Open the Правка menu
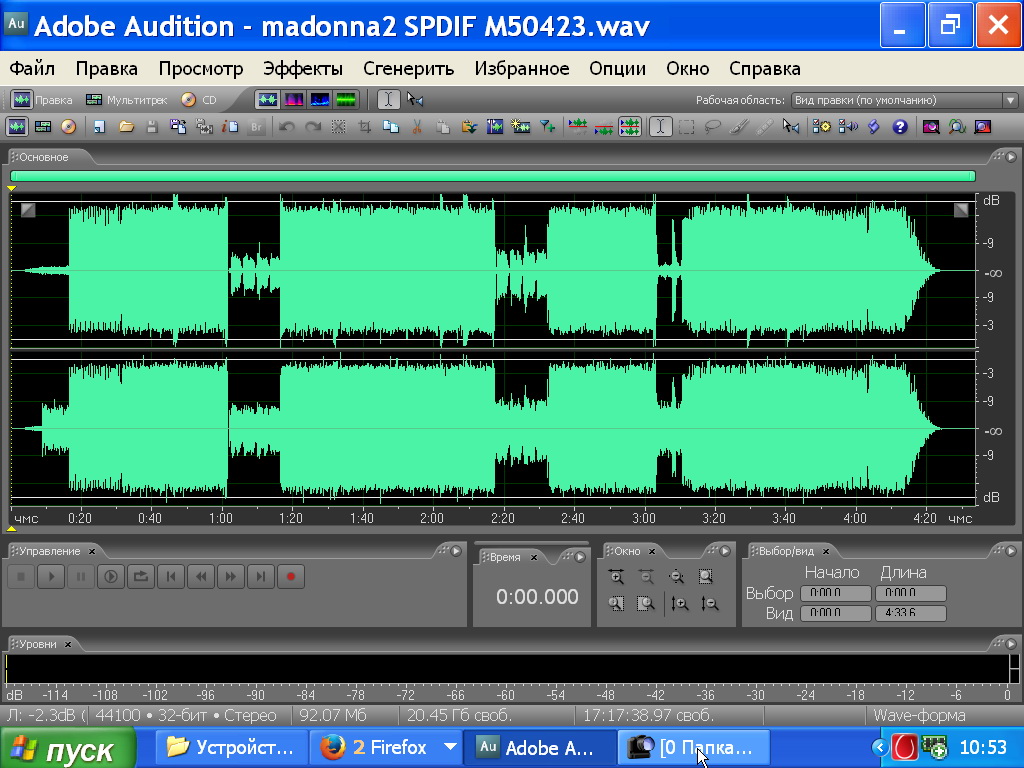The width and height of the screenshot is (1024, 768). coord(106,69)
